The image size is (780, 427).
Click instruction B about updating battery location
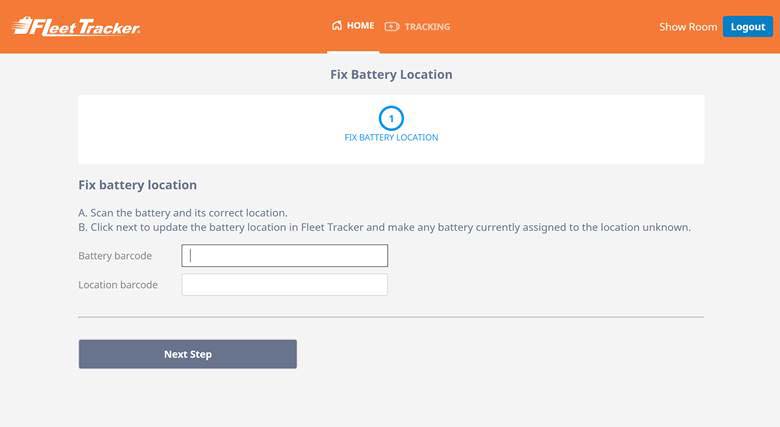pyautogui.click(x=384, y=227)
